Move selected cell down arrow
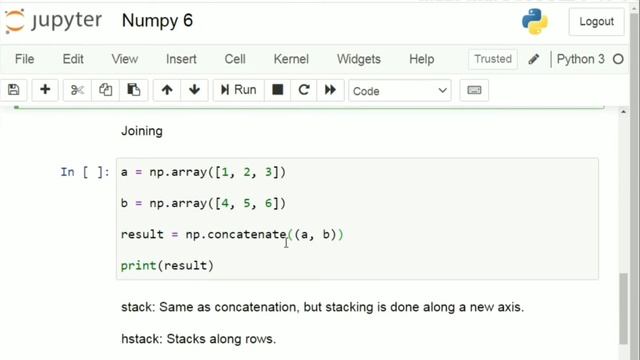 (x=194, y=90)
